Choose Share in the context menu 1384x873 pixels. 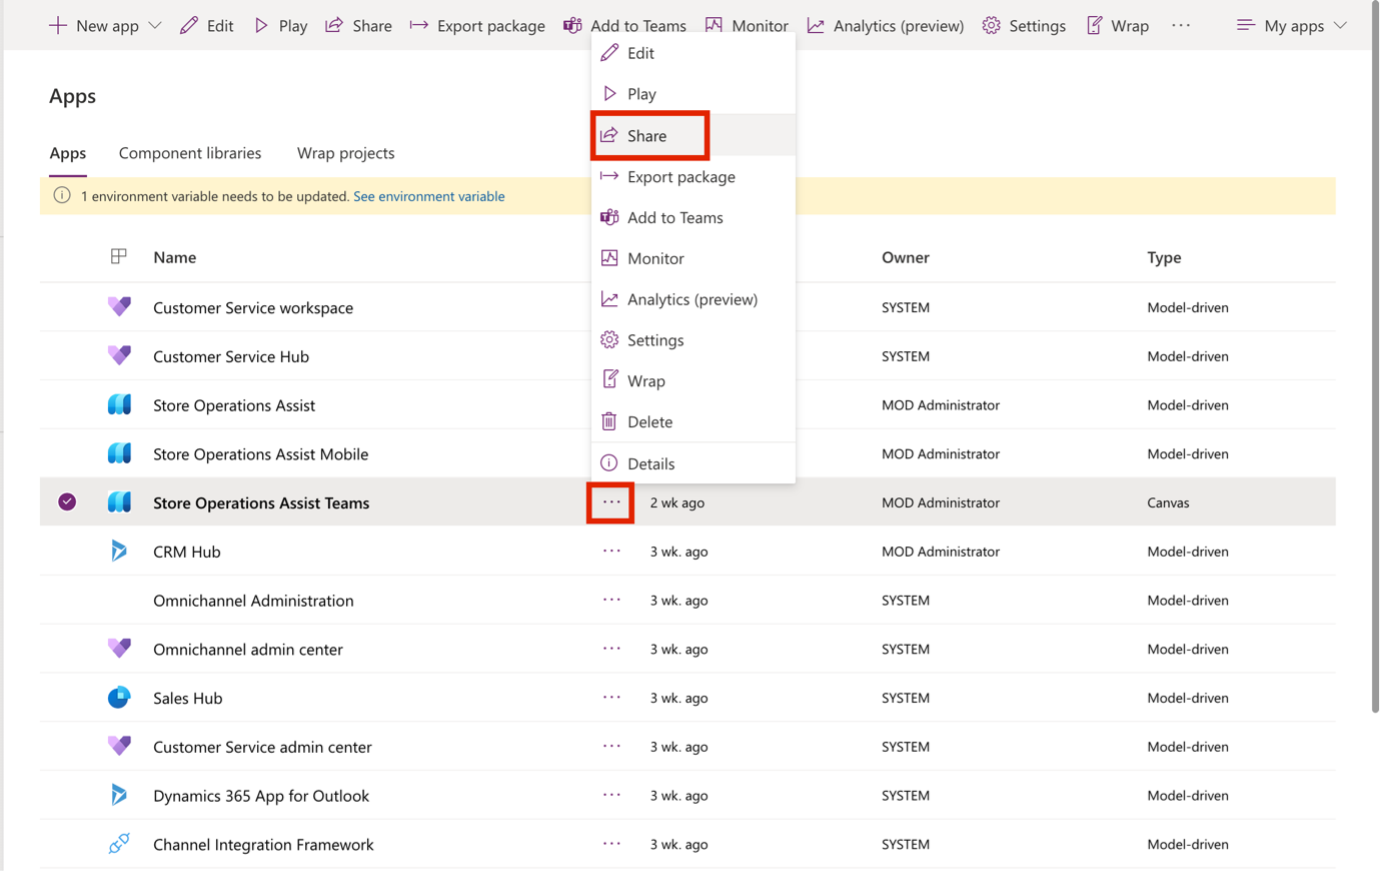point(693,135)
